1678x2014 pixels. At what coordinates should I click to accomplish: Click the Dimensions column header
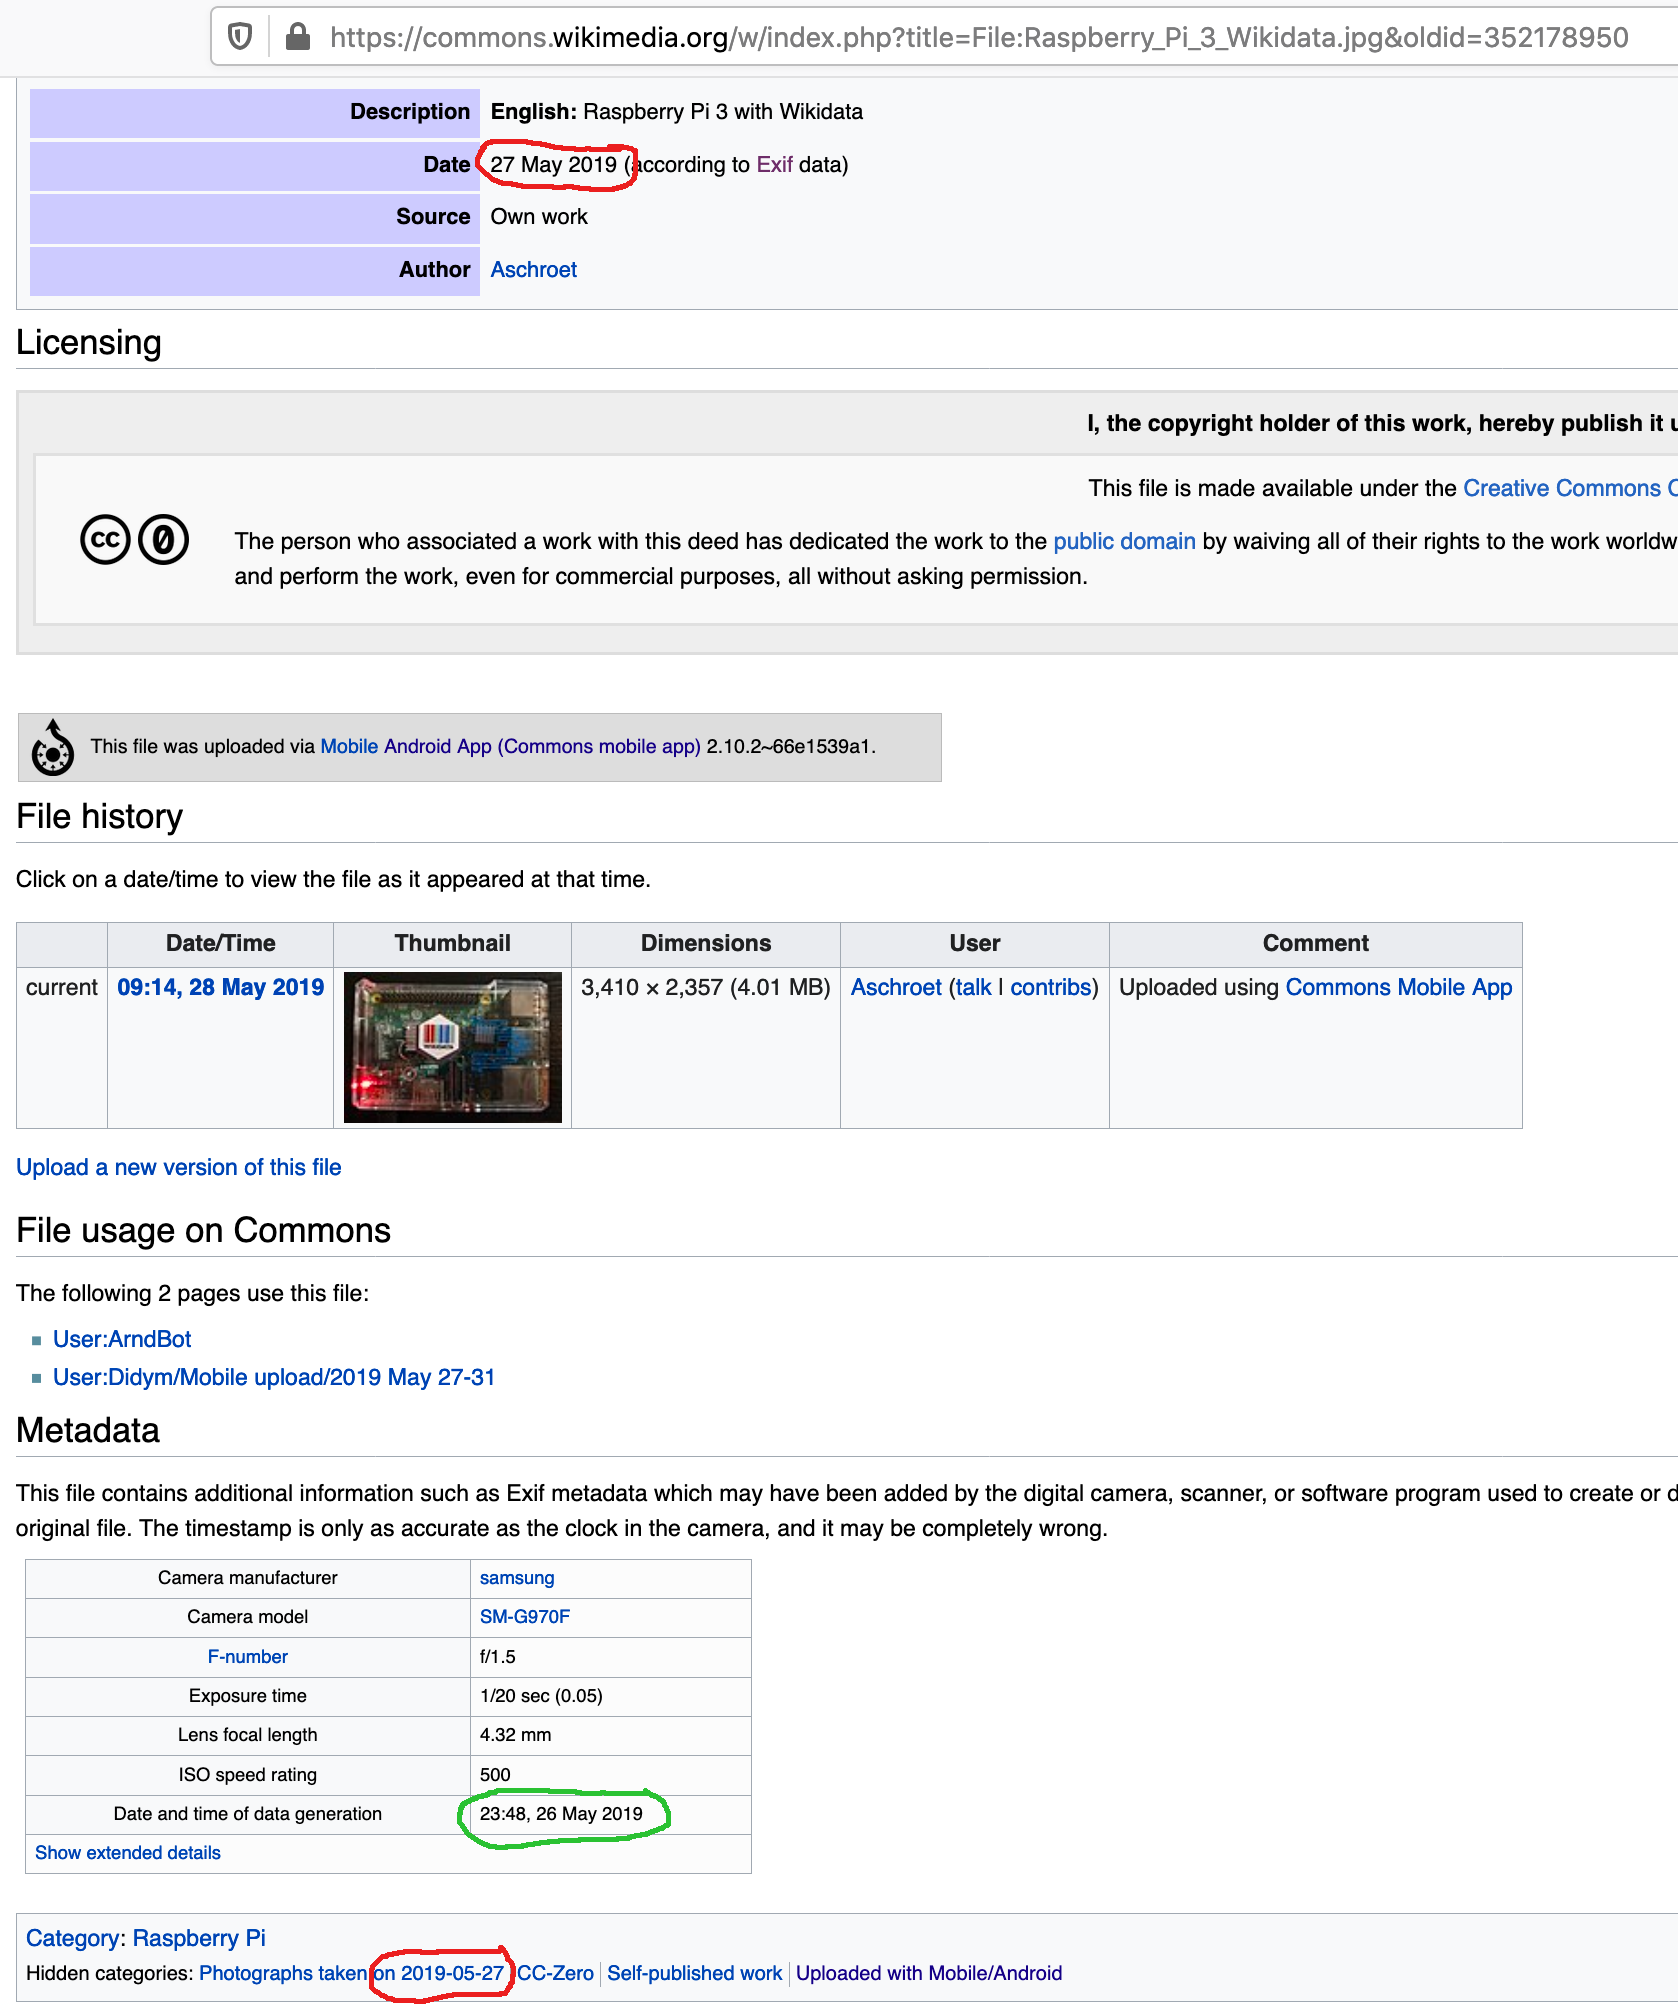click(706, 944)
